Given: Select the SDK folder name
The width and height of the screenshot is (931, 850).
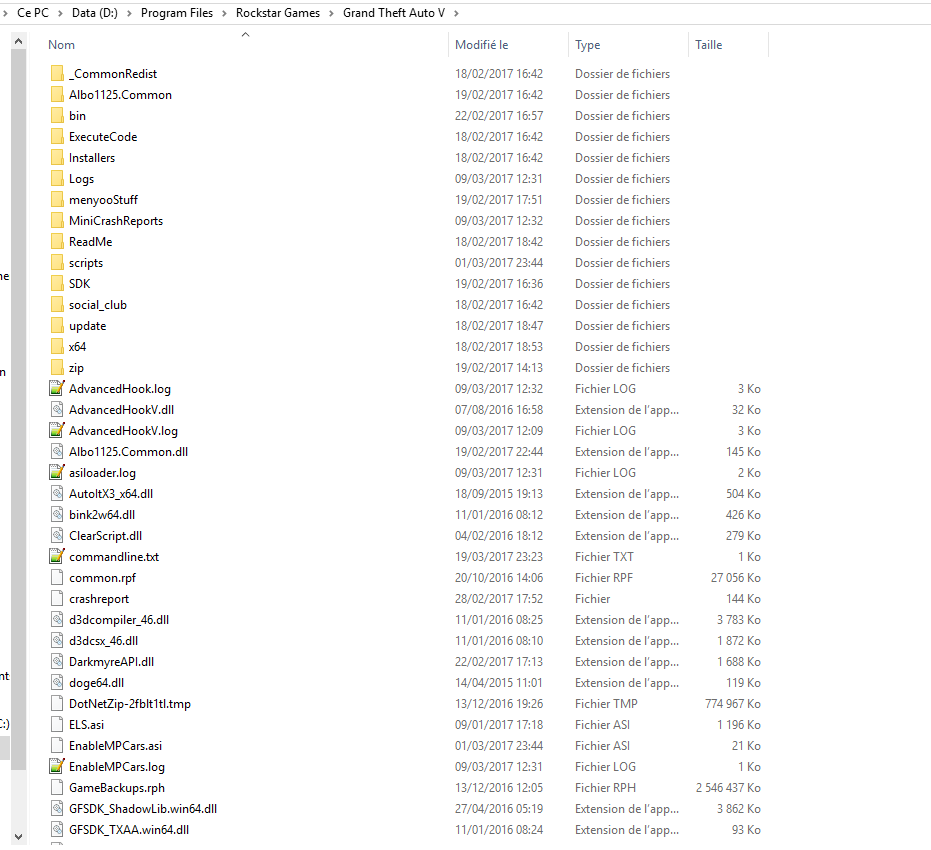Looking at the screenshot, I should (x=80, y=284).
